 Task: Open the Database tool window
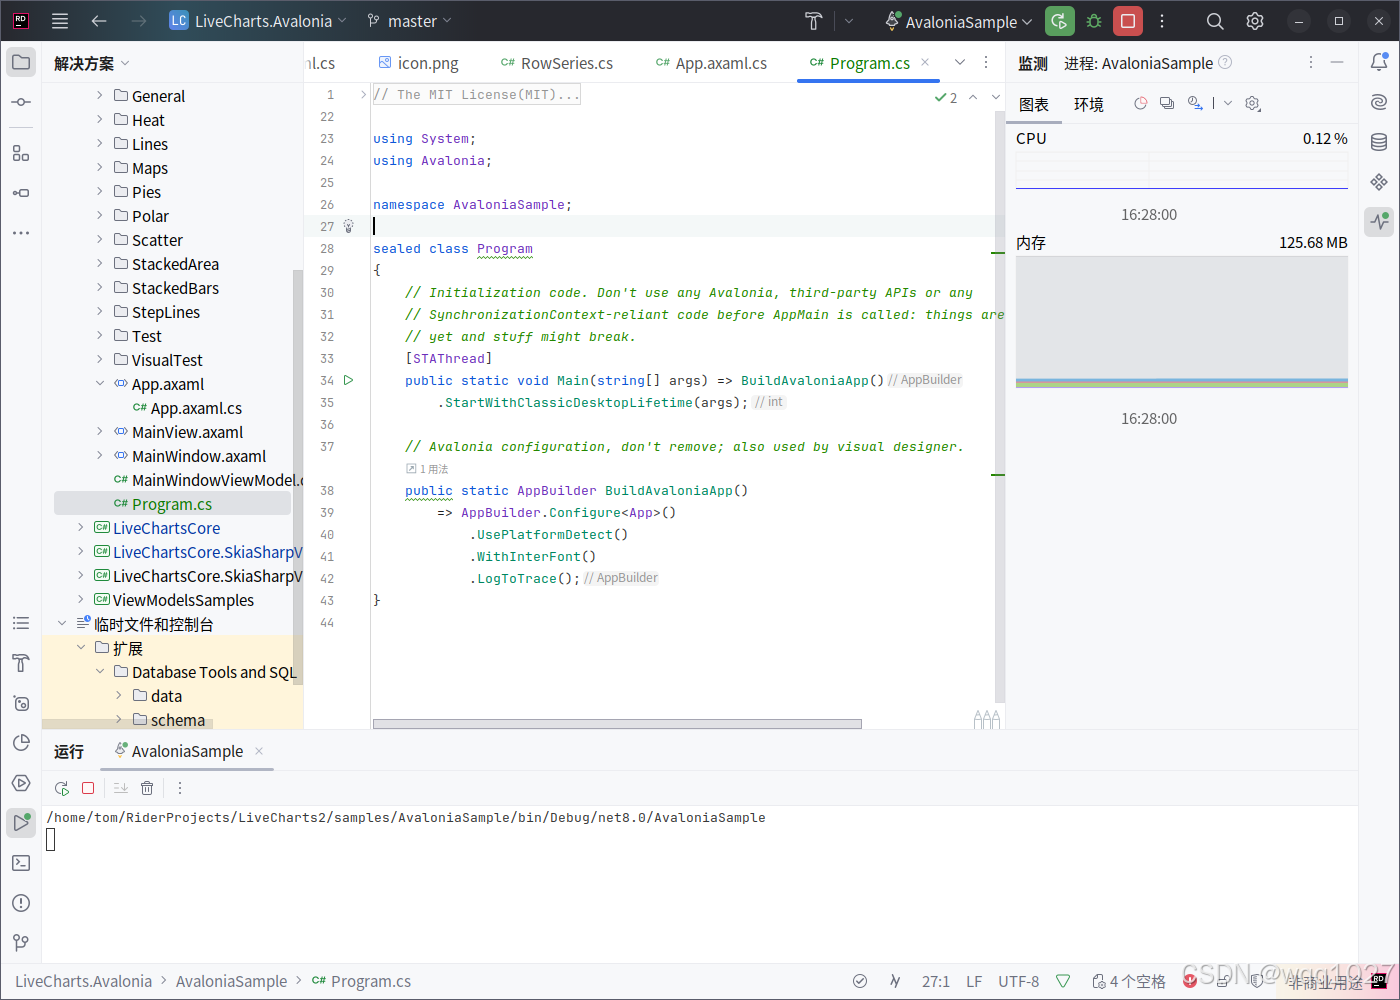(1379, 142)
